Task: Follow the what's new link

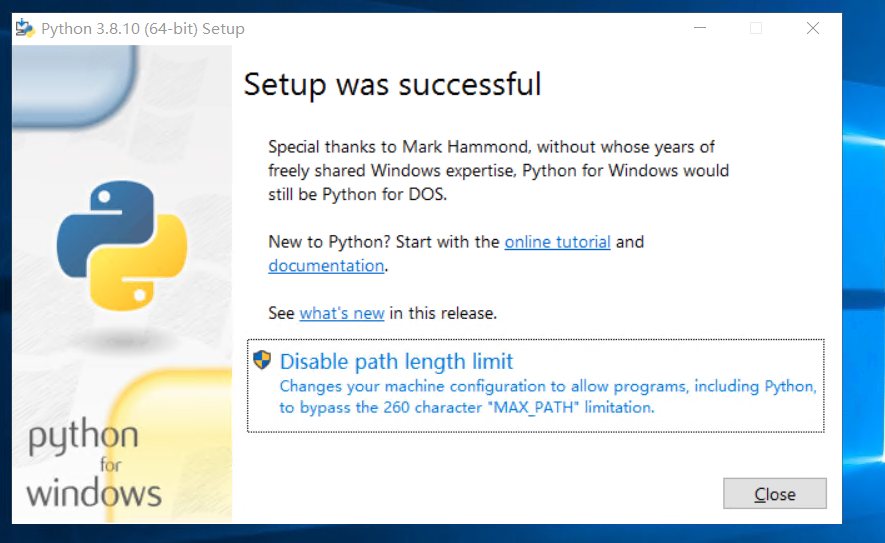Action: [x=341, y=313]
